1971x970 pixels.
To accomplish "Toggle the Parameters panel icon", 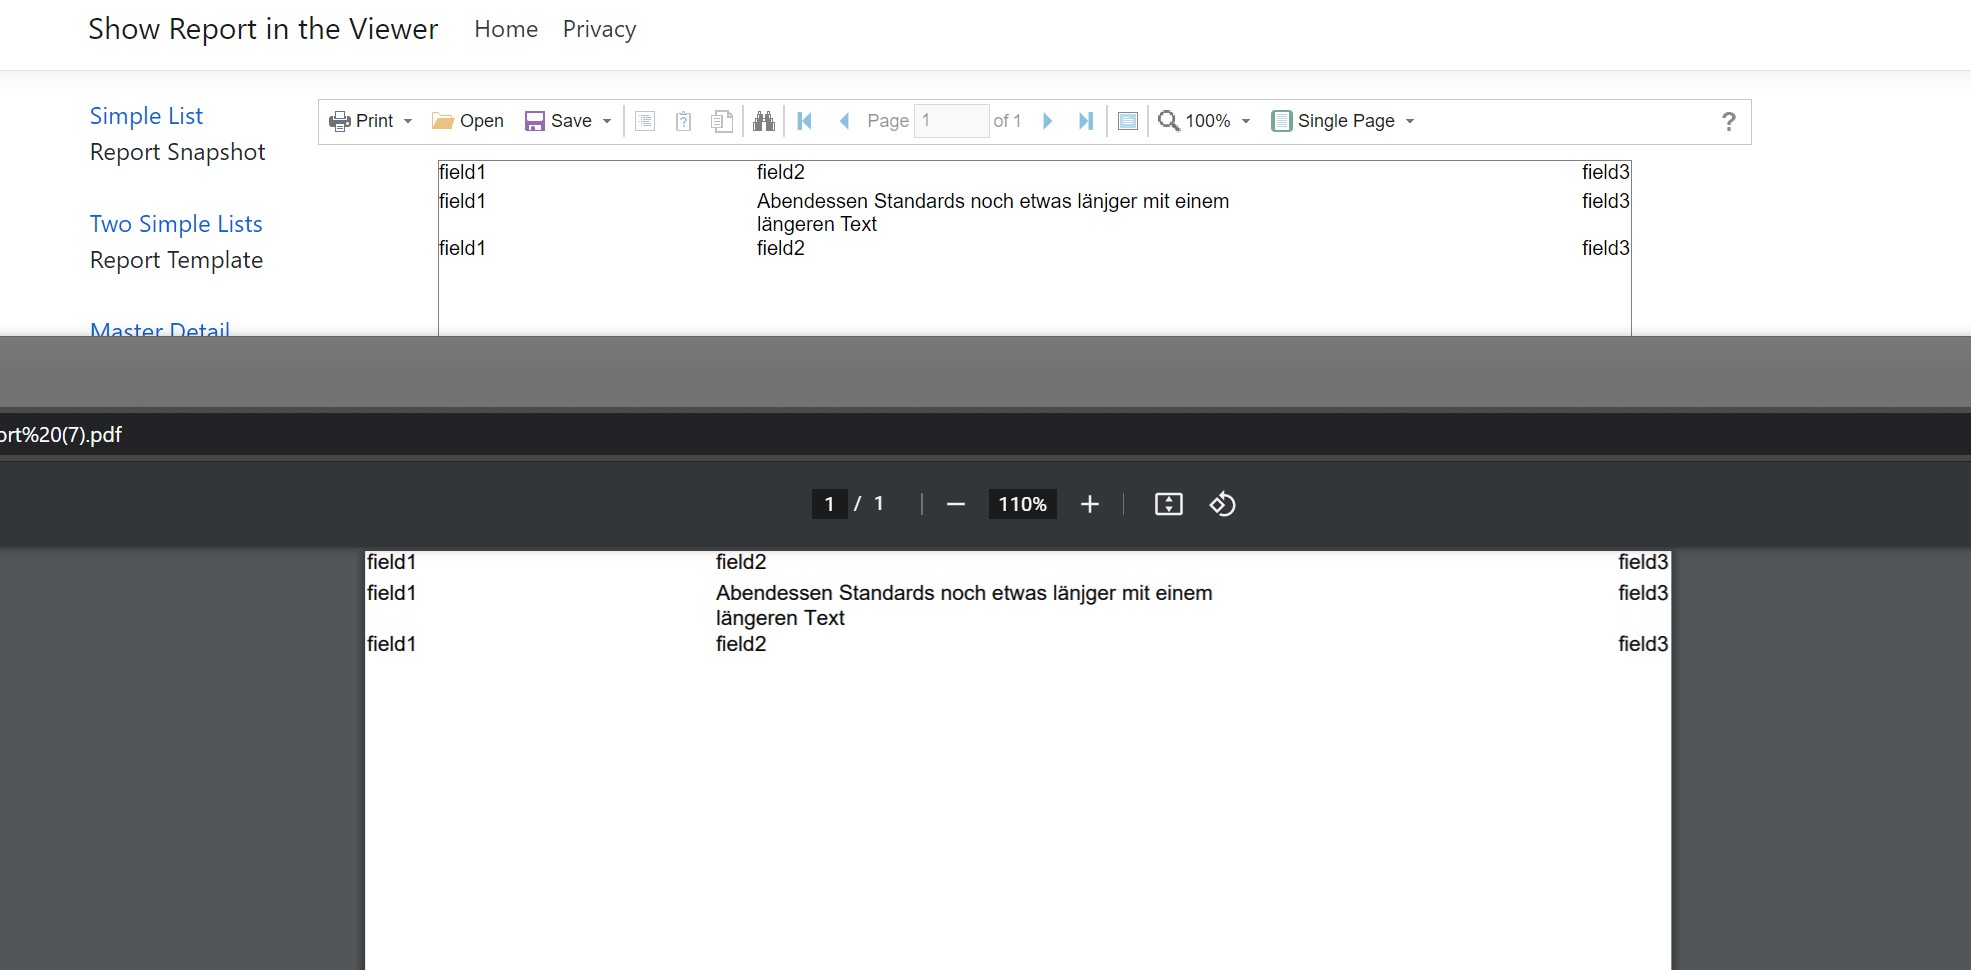I will pos(683,121).
